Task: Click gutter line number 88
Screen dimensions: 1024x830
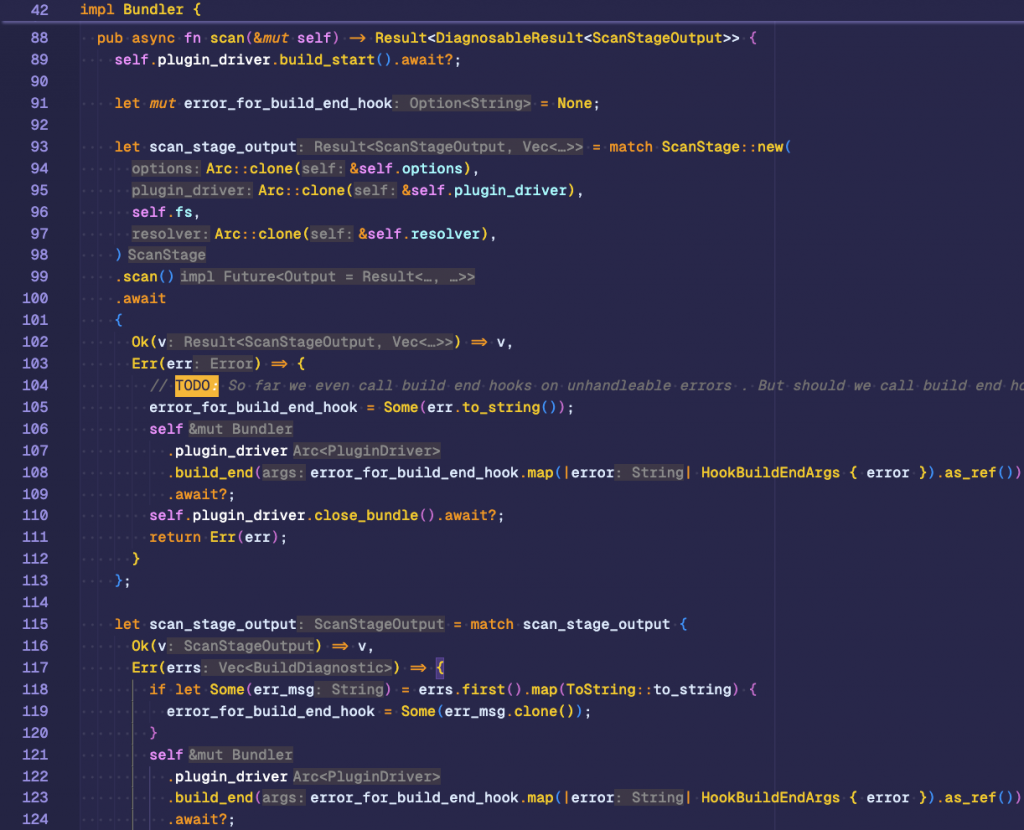Action: pyautogui.click(x=39, y=38)
